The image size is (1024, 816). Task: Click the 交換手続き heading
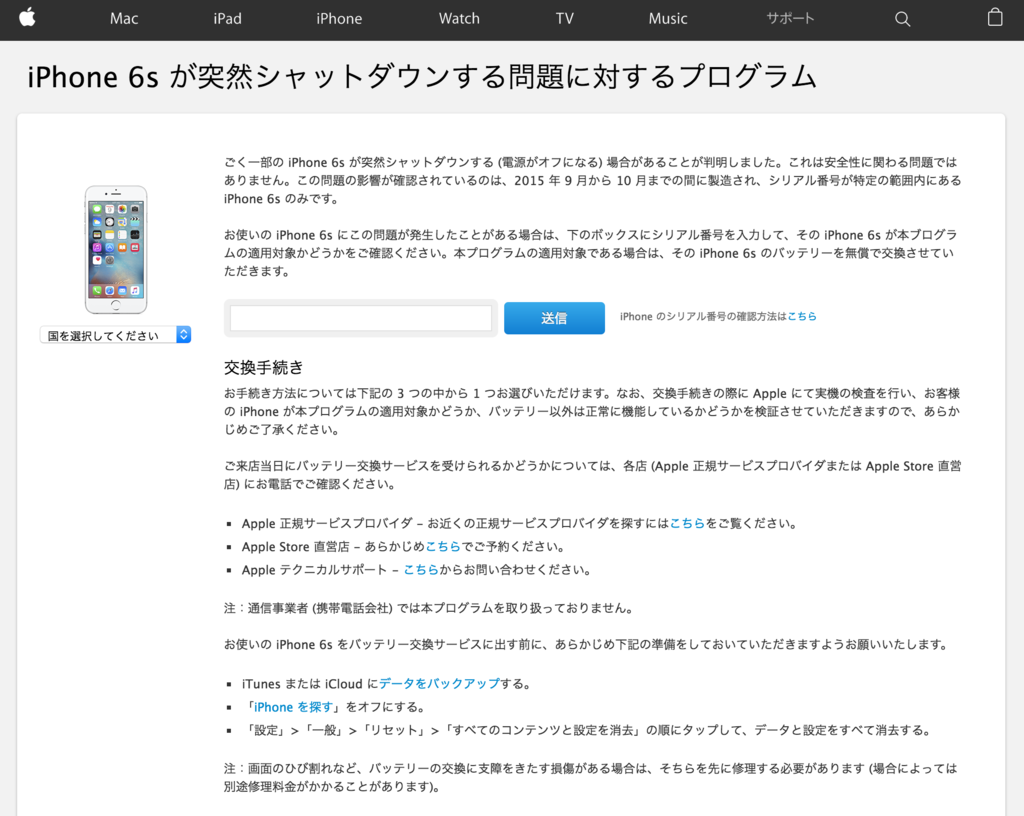264,368
